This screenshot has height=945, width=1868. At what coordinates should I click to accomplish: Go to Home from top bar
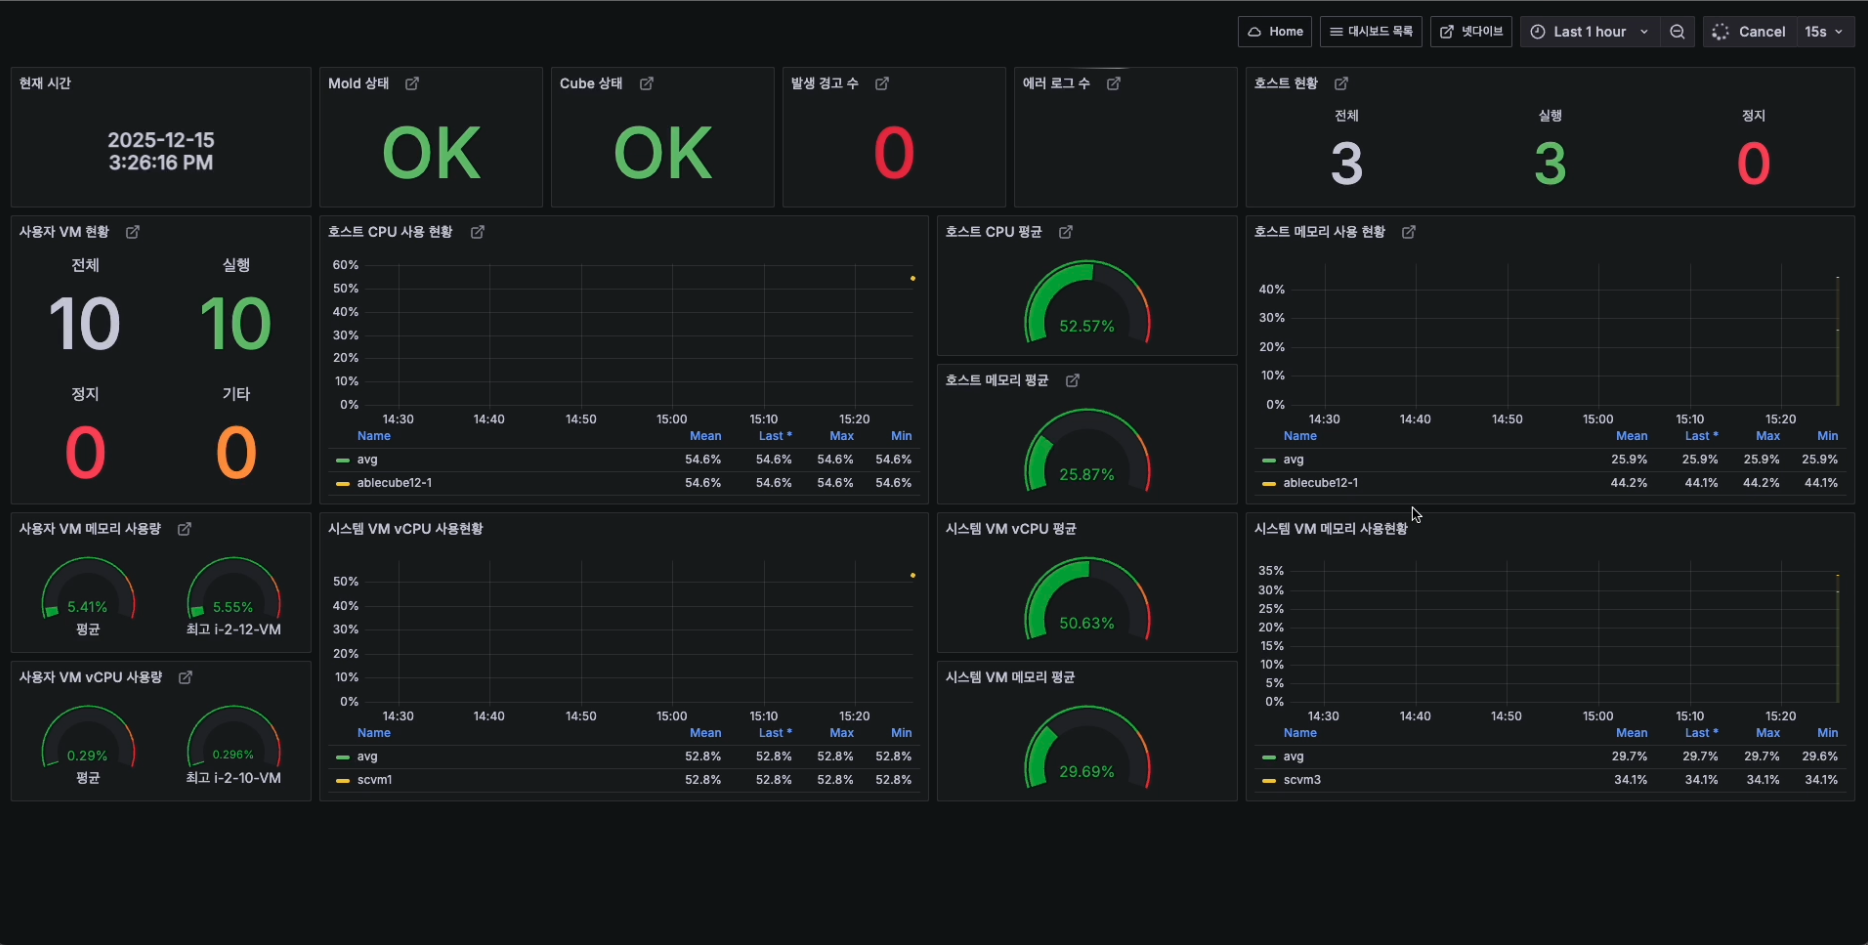coord(1275,32)
